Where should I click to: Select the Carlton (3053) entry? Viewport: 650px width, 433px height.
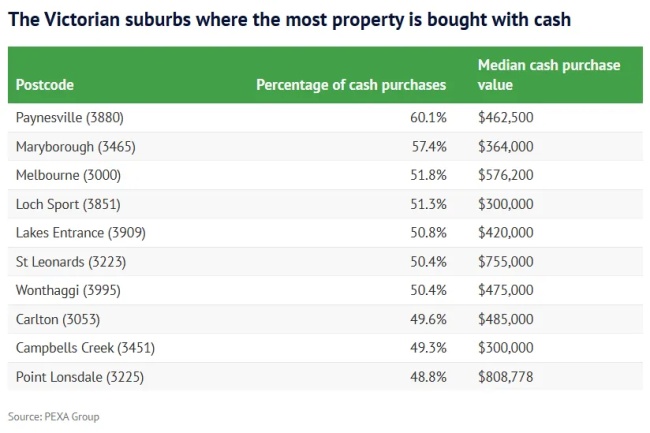(58, 320)
